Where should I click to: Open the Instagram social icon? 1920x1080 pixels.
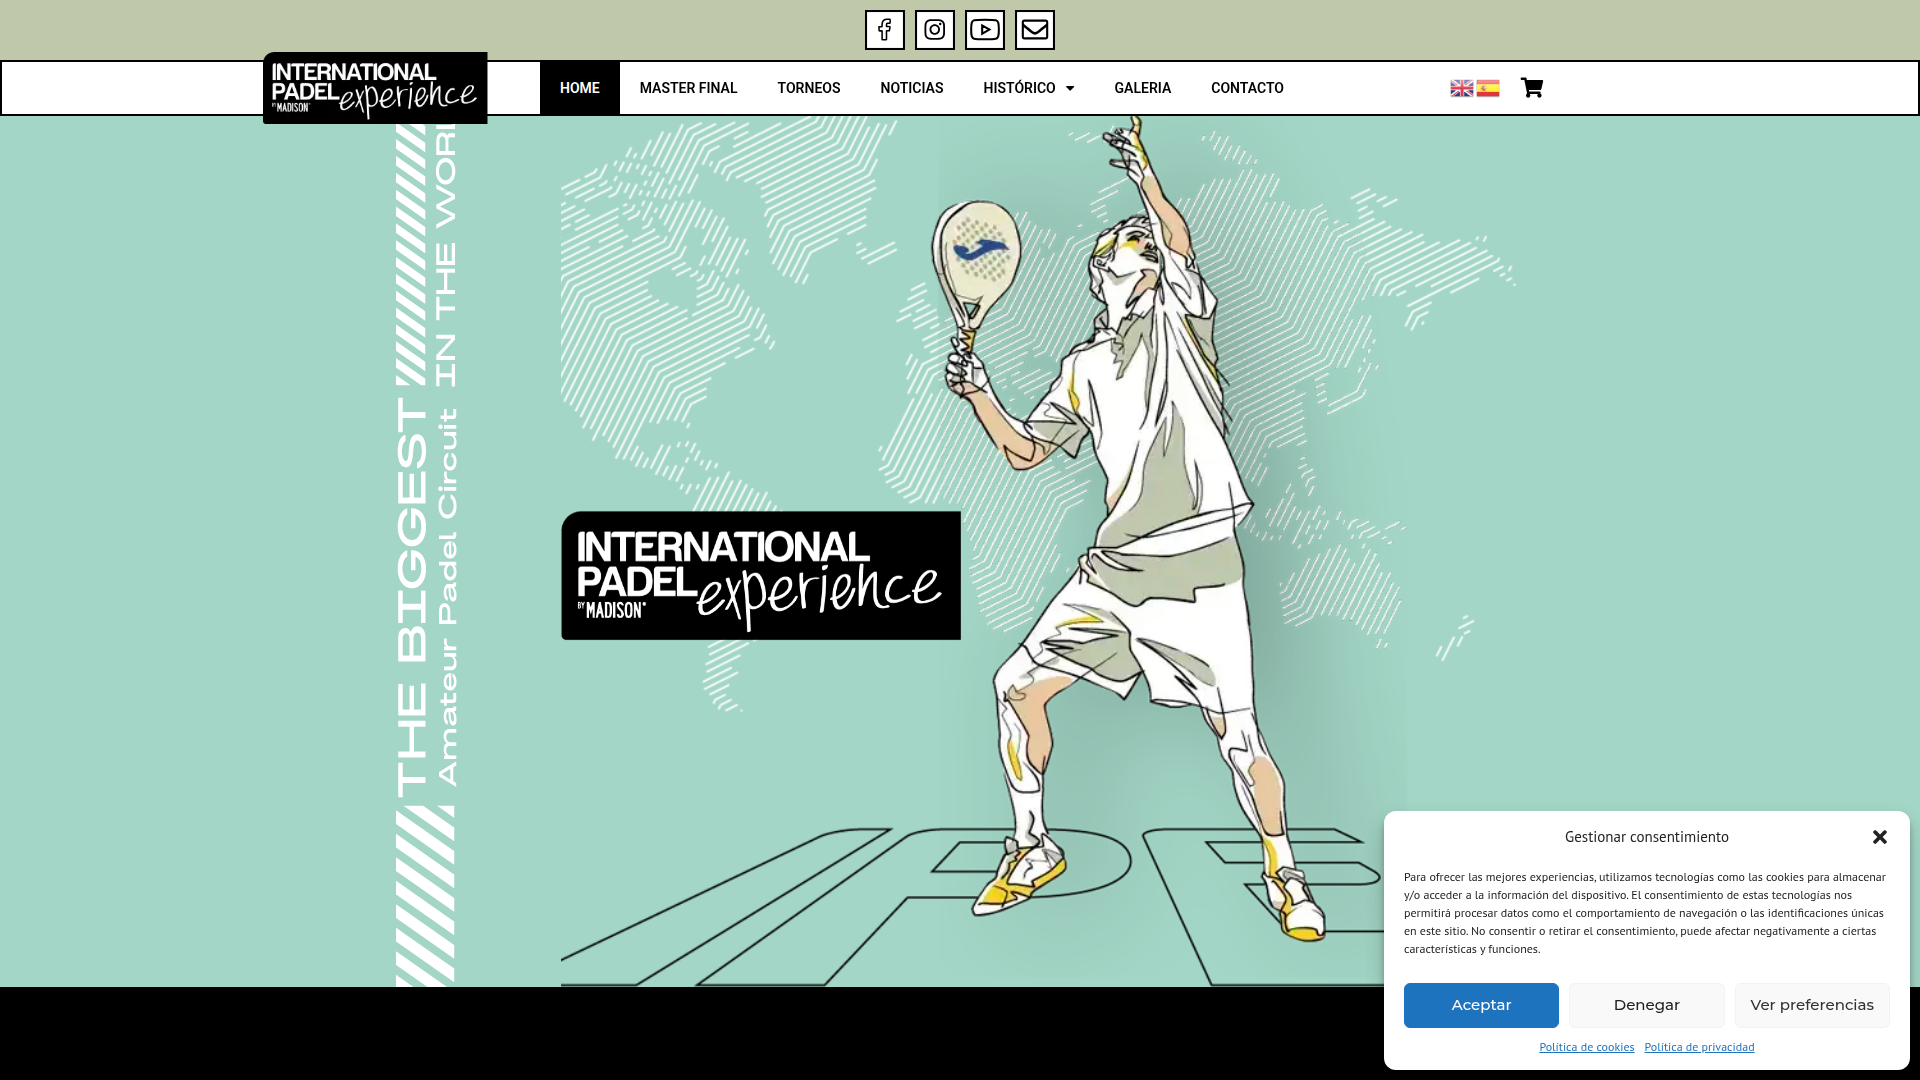[x=934, y=30]
